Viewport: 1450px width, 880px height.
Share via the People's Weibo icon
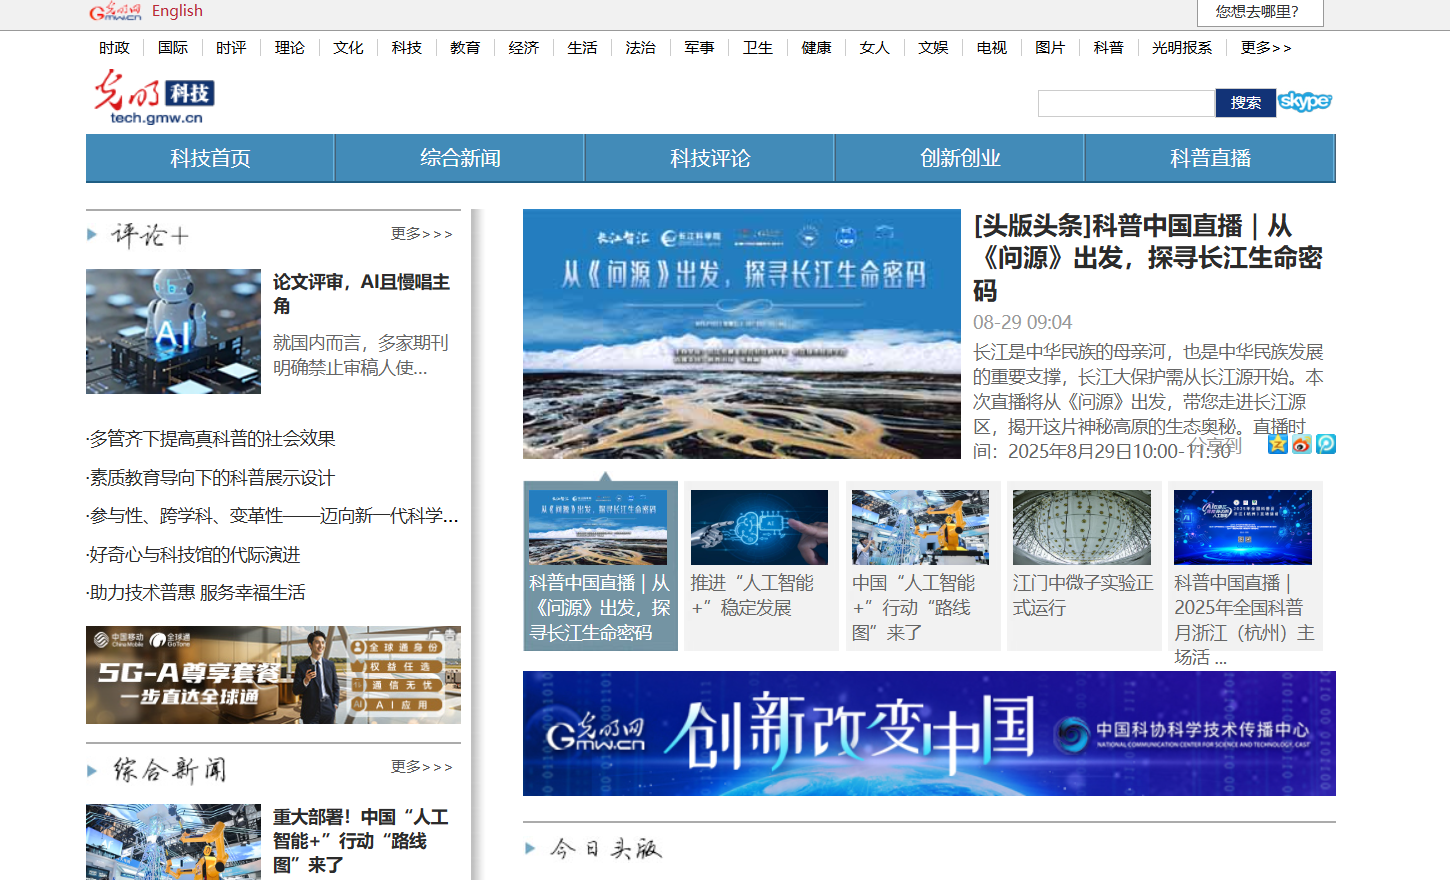click(x=1326, y=444)
